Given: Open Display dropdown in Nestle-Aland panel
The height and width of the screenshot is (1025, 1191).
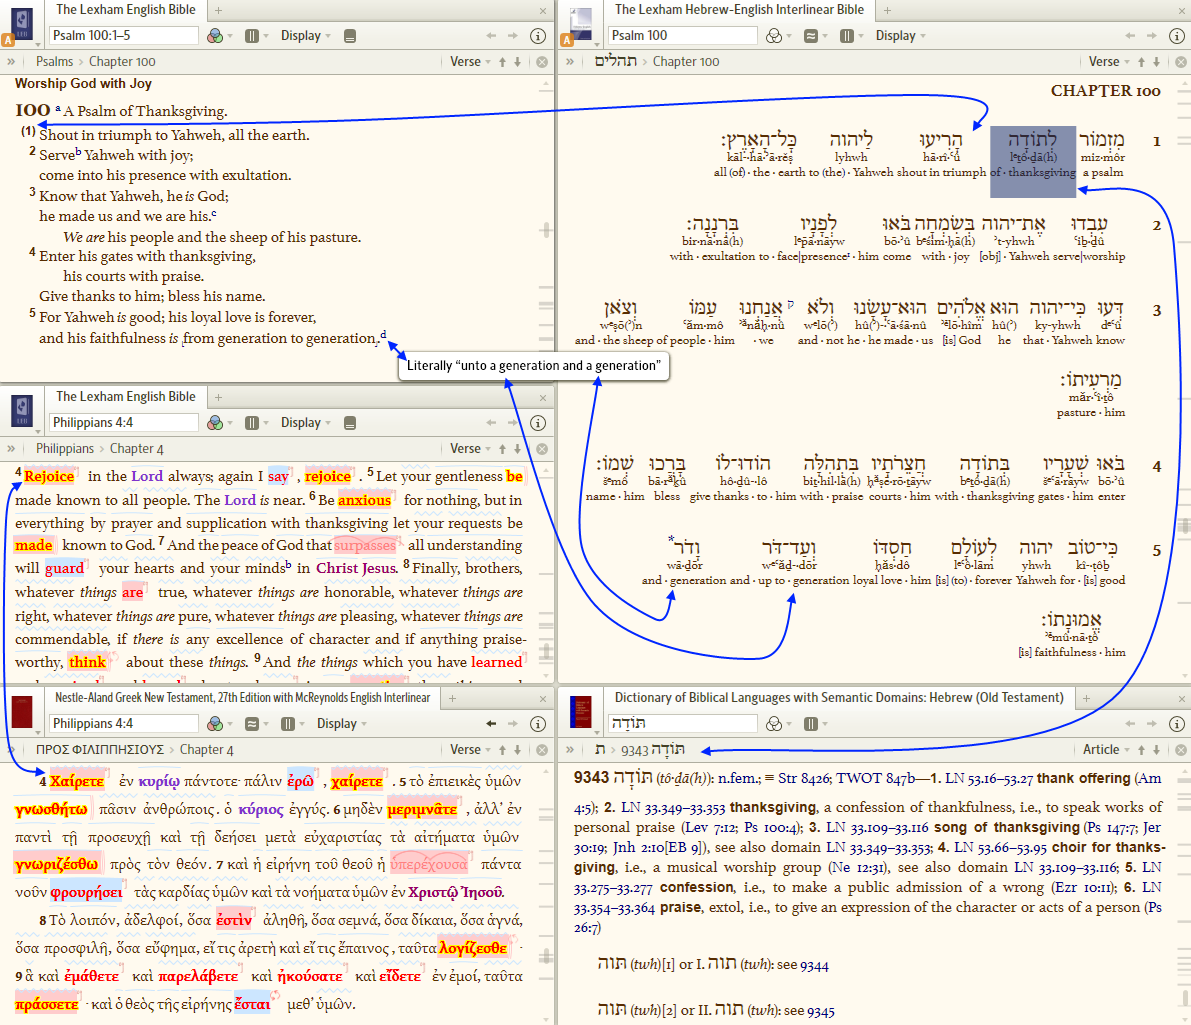Looking at the screenshot, I should point(341,724).
